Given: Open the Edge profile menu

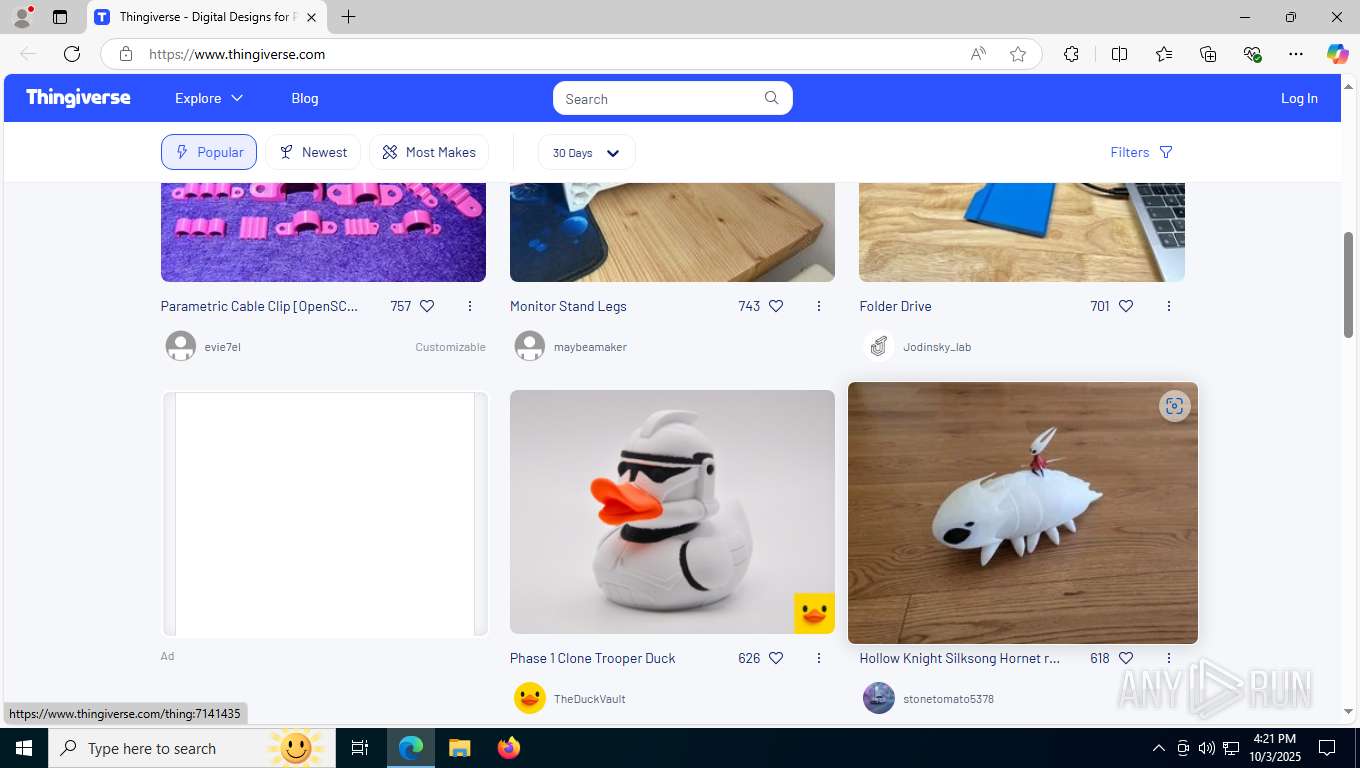Looking at the screenshot, I should (x=22, y=16).
